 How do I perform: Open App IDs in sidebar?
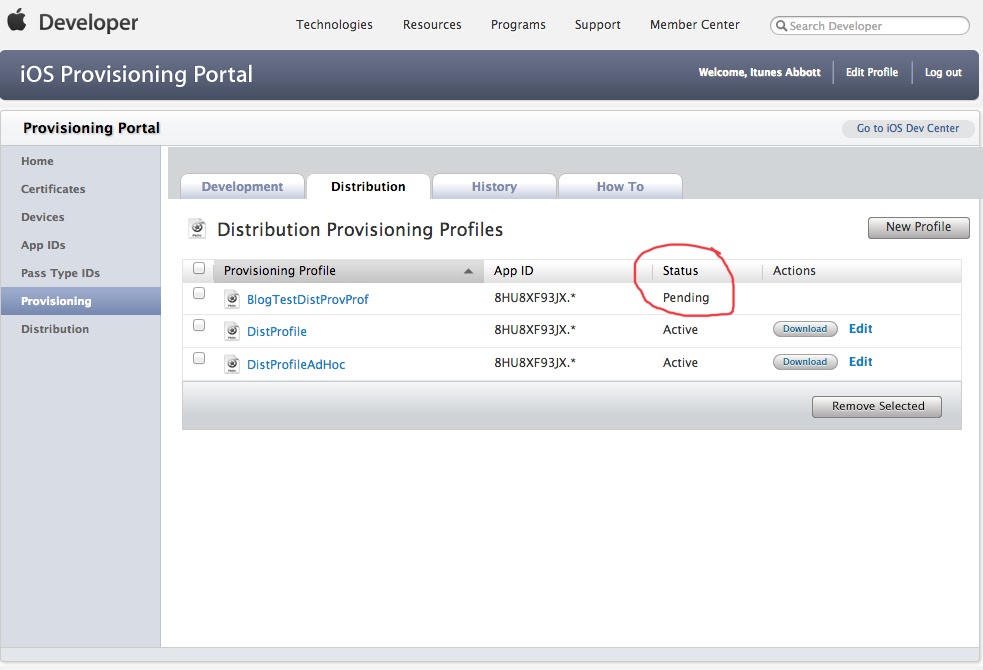point(43,245)
